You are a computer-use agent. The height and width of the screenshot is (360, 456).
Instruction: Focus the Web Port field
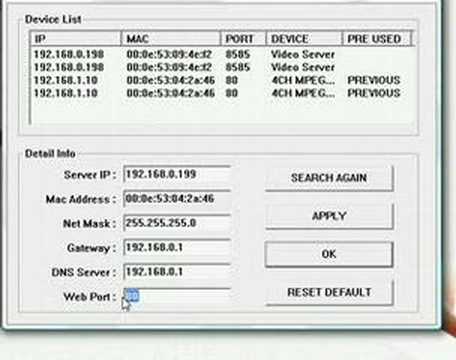pos(177,296)
